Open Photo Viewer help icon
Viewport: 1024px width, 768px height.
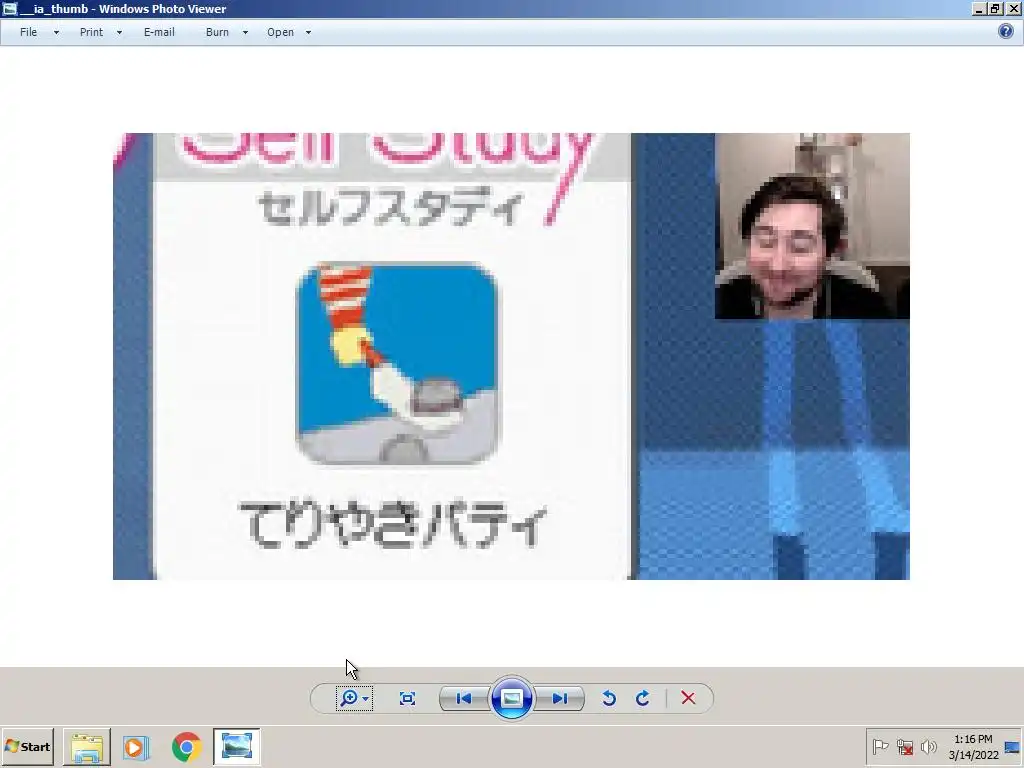pos(1006,31)
